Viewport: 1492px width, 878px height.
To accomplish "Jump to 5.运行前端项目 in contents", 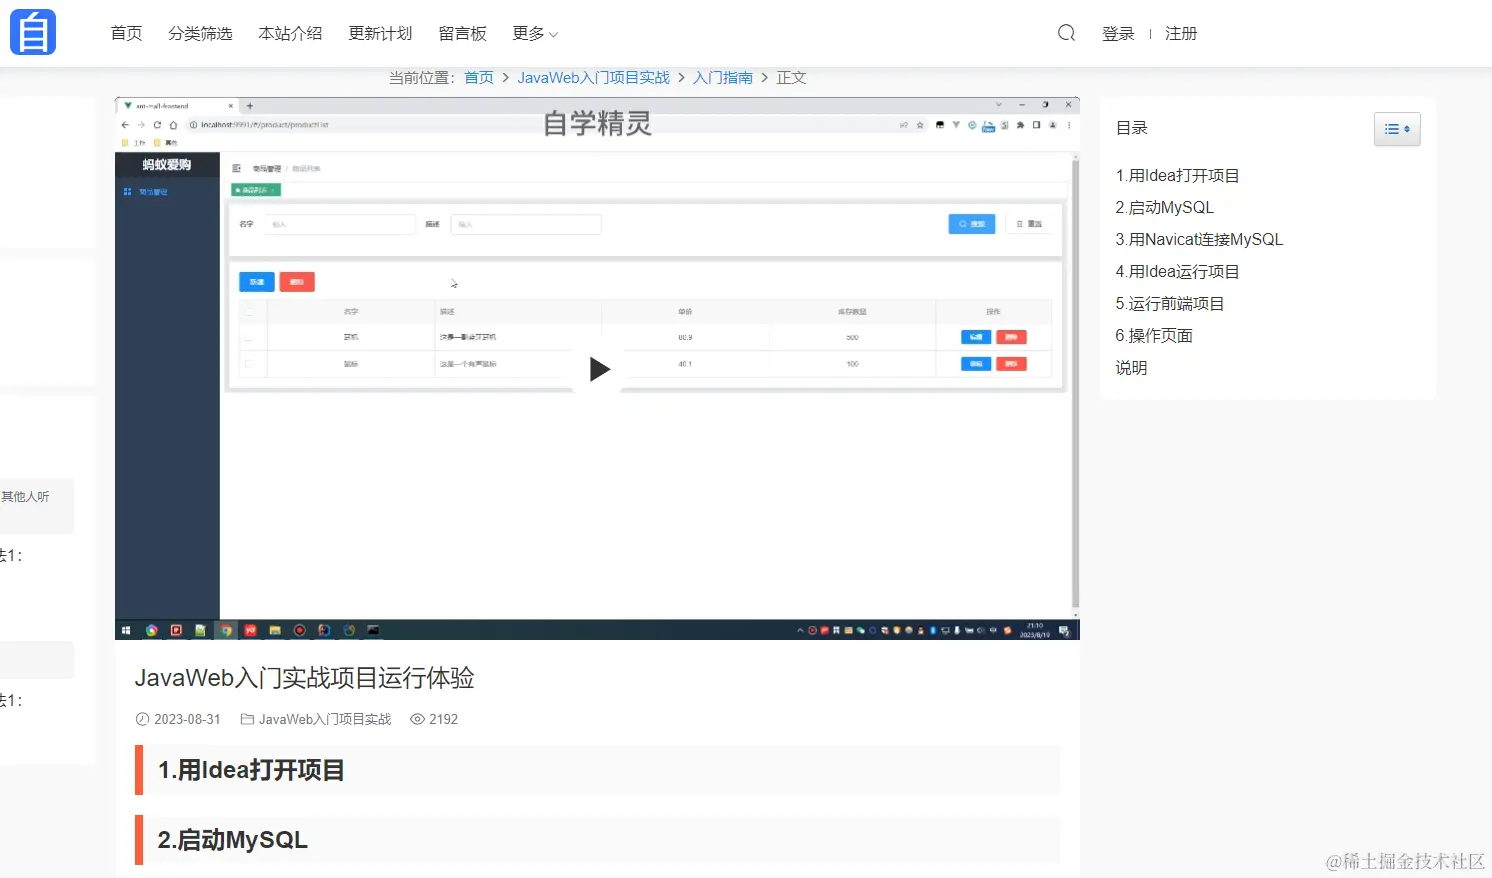I will [x=1170, y=303].
